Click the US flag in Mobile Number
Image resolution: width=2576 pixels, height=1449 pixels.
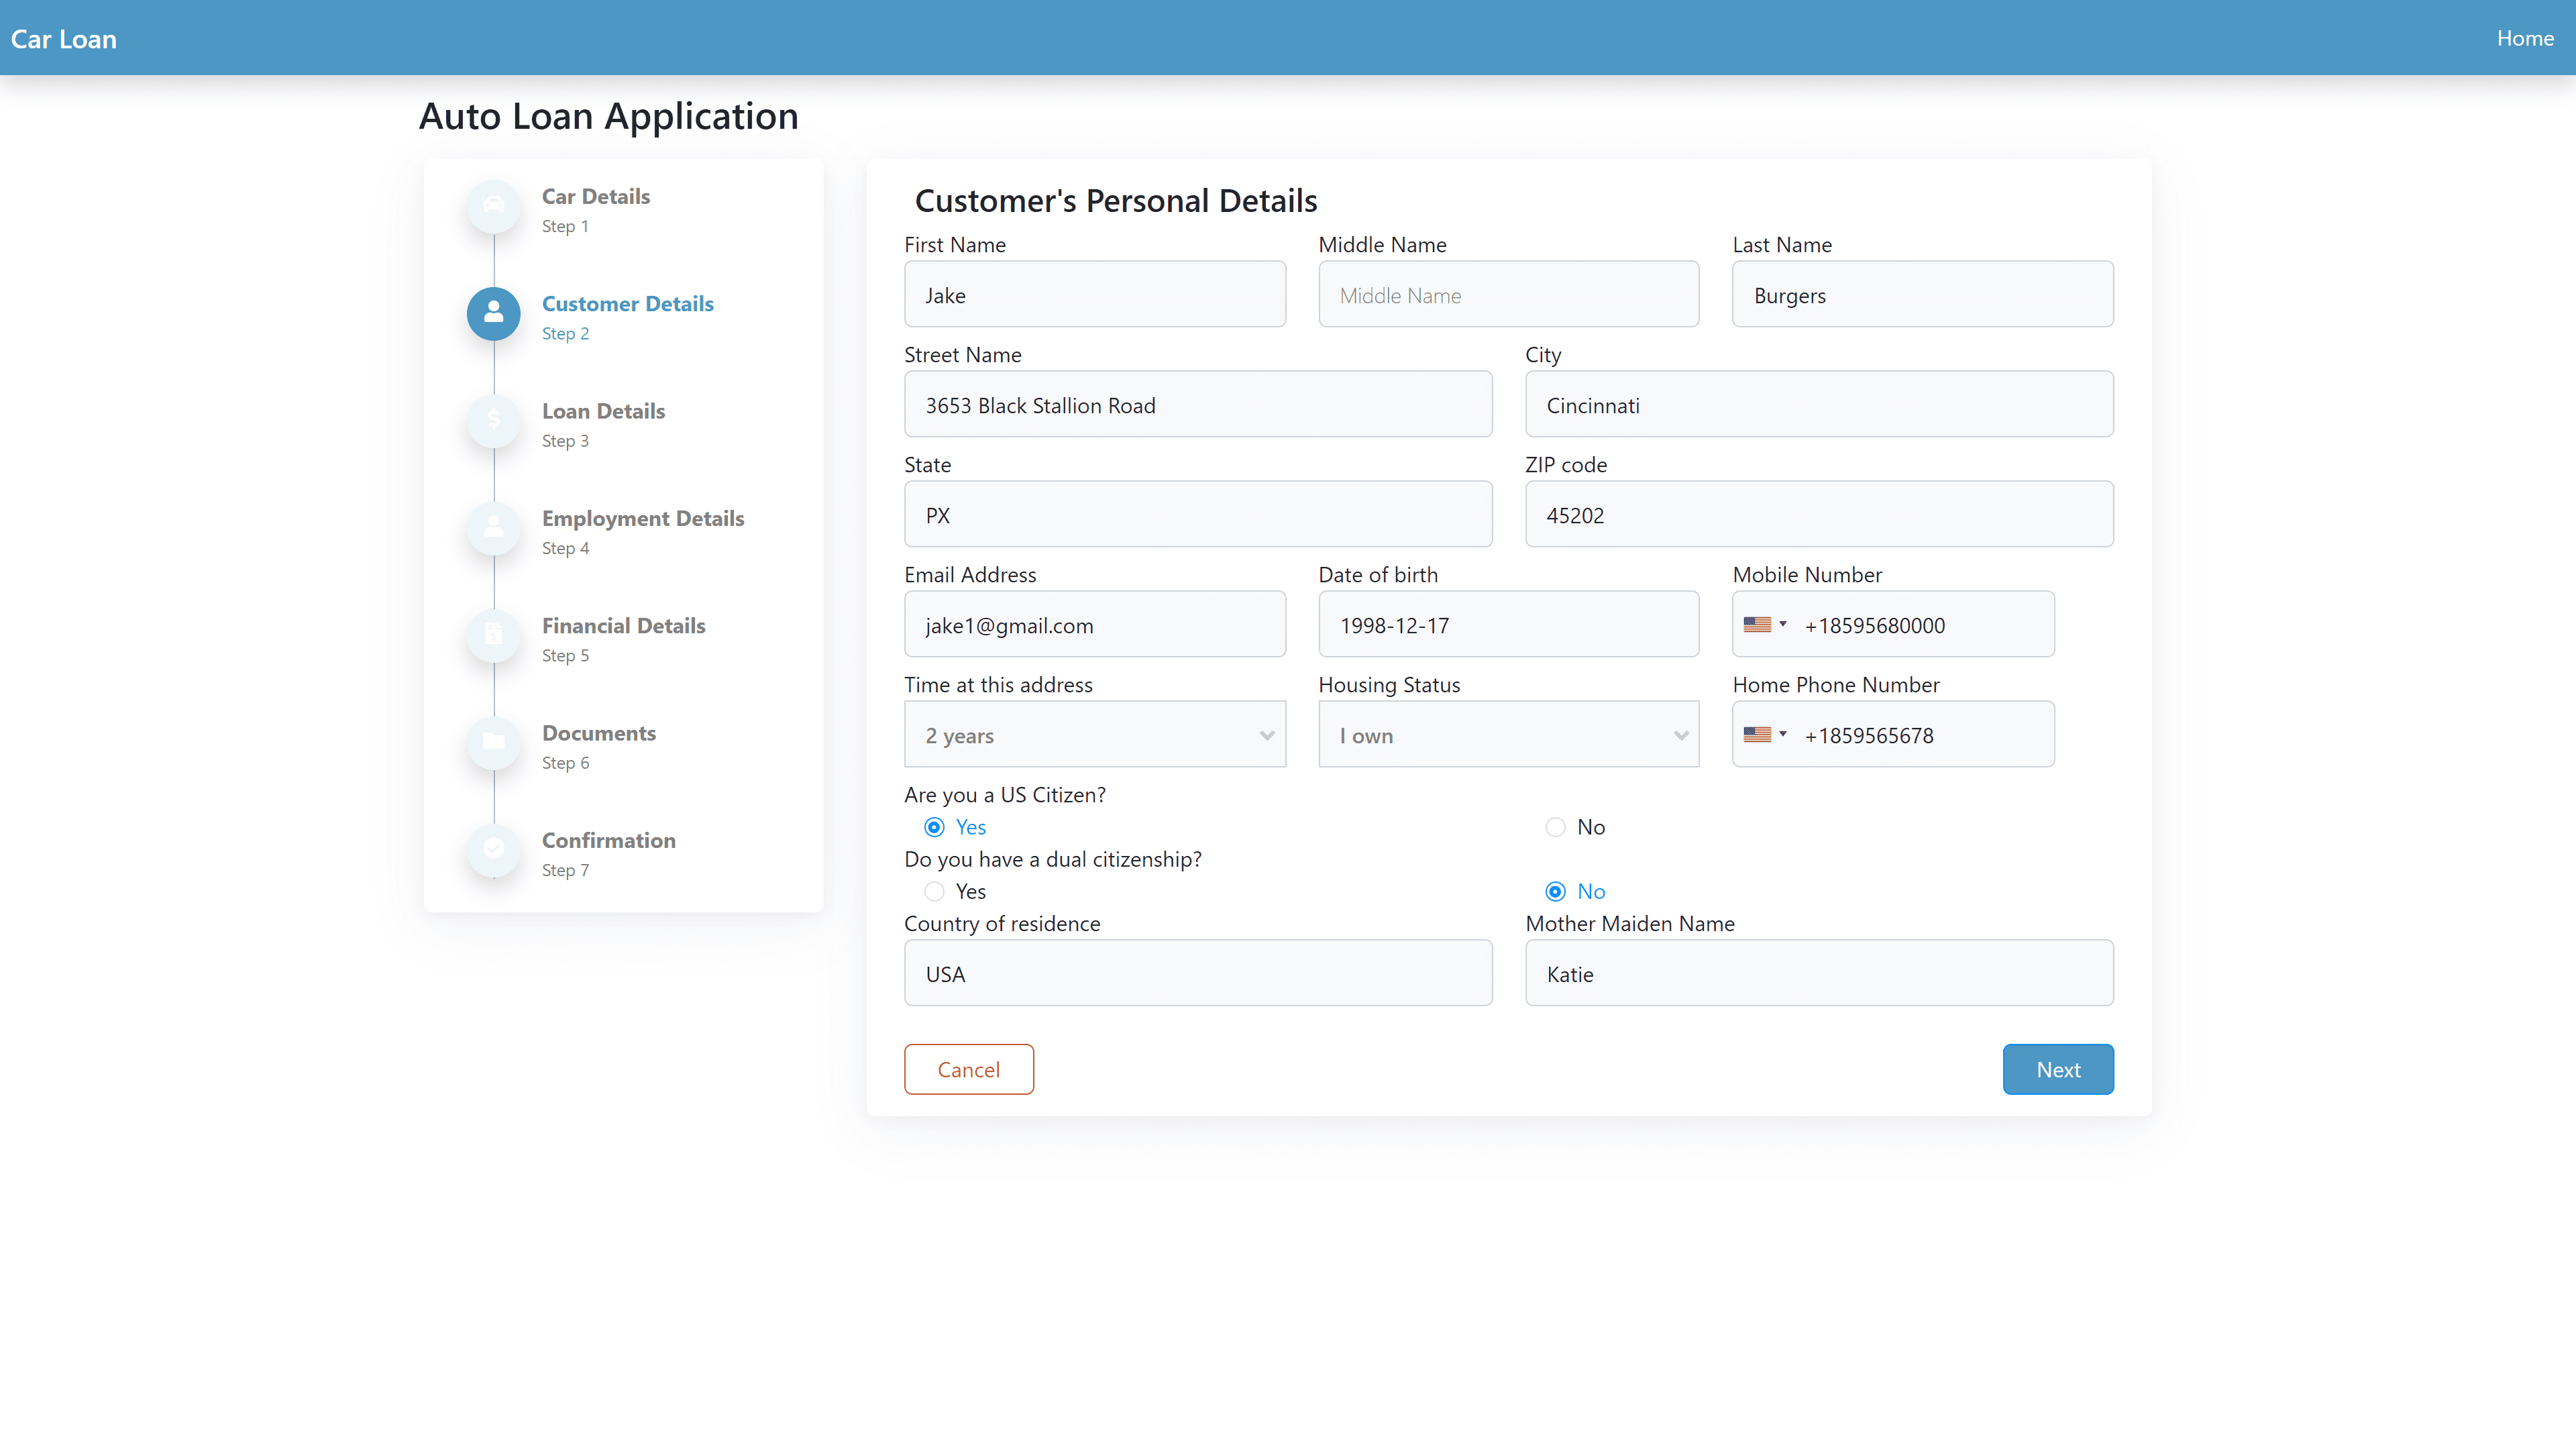1757,624
